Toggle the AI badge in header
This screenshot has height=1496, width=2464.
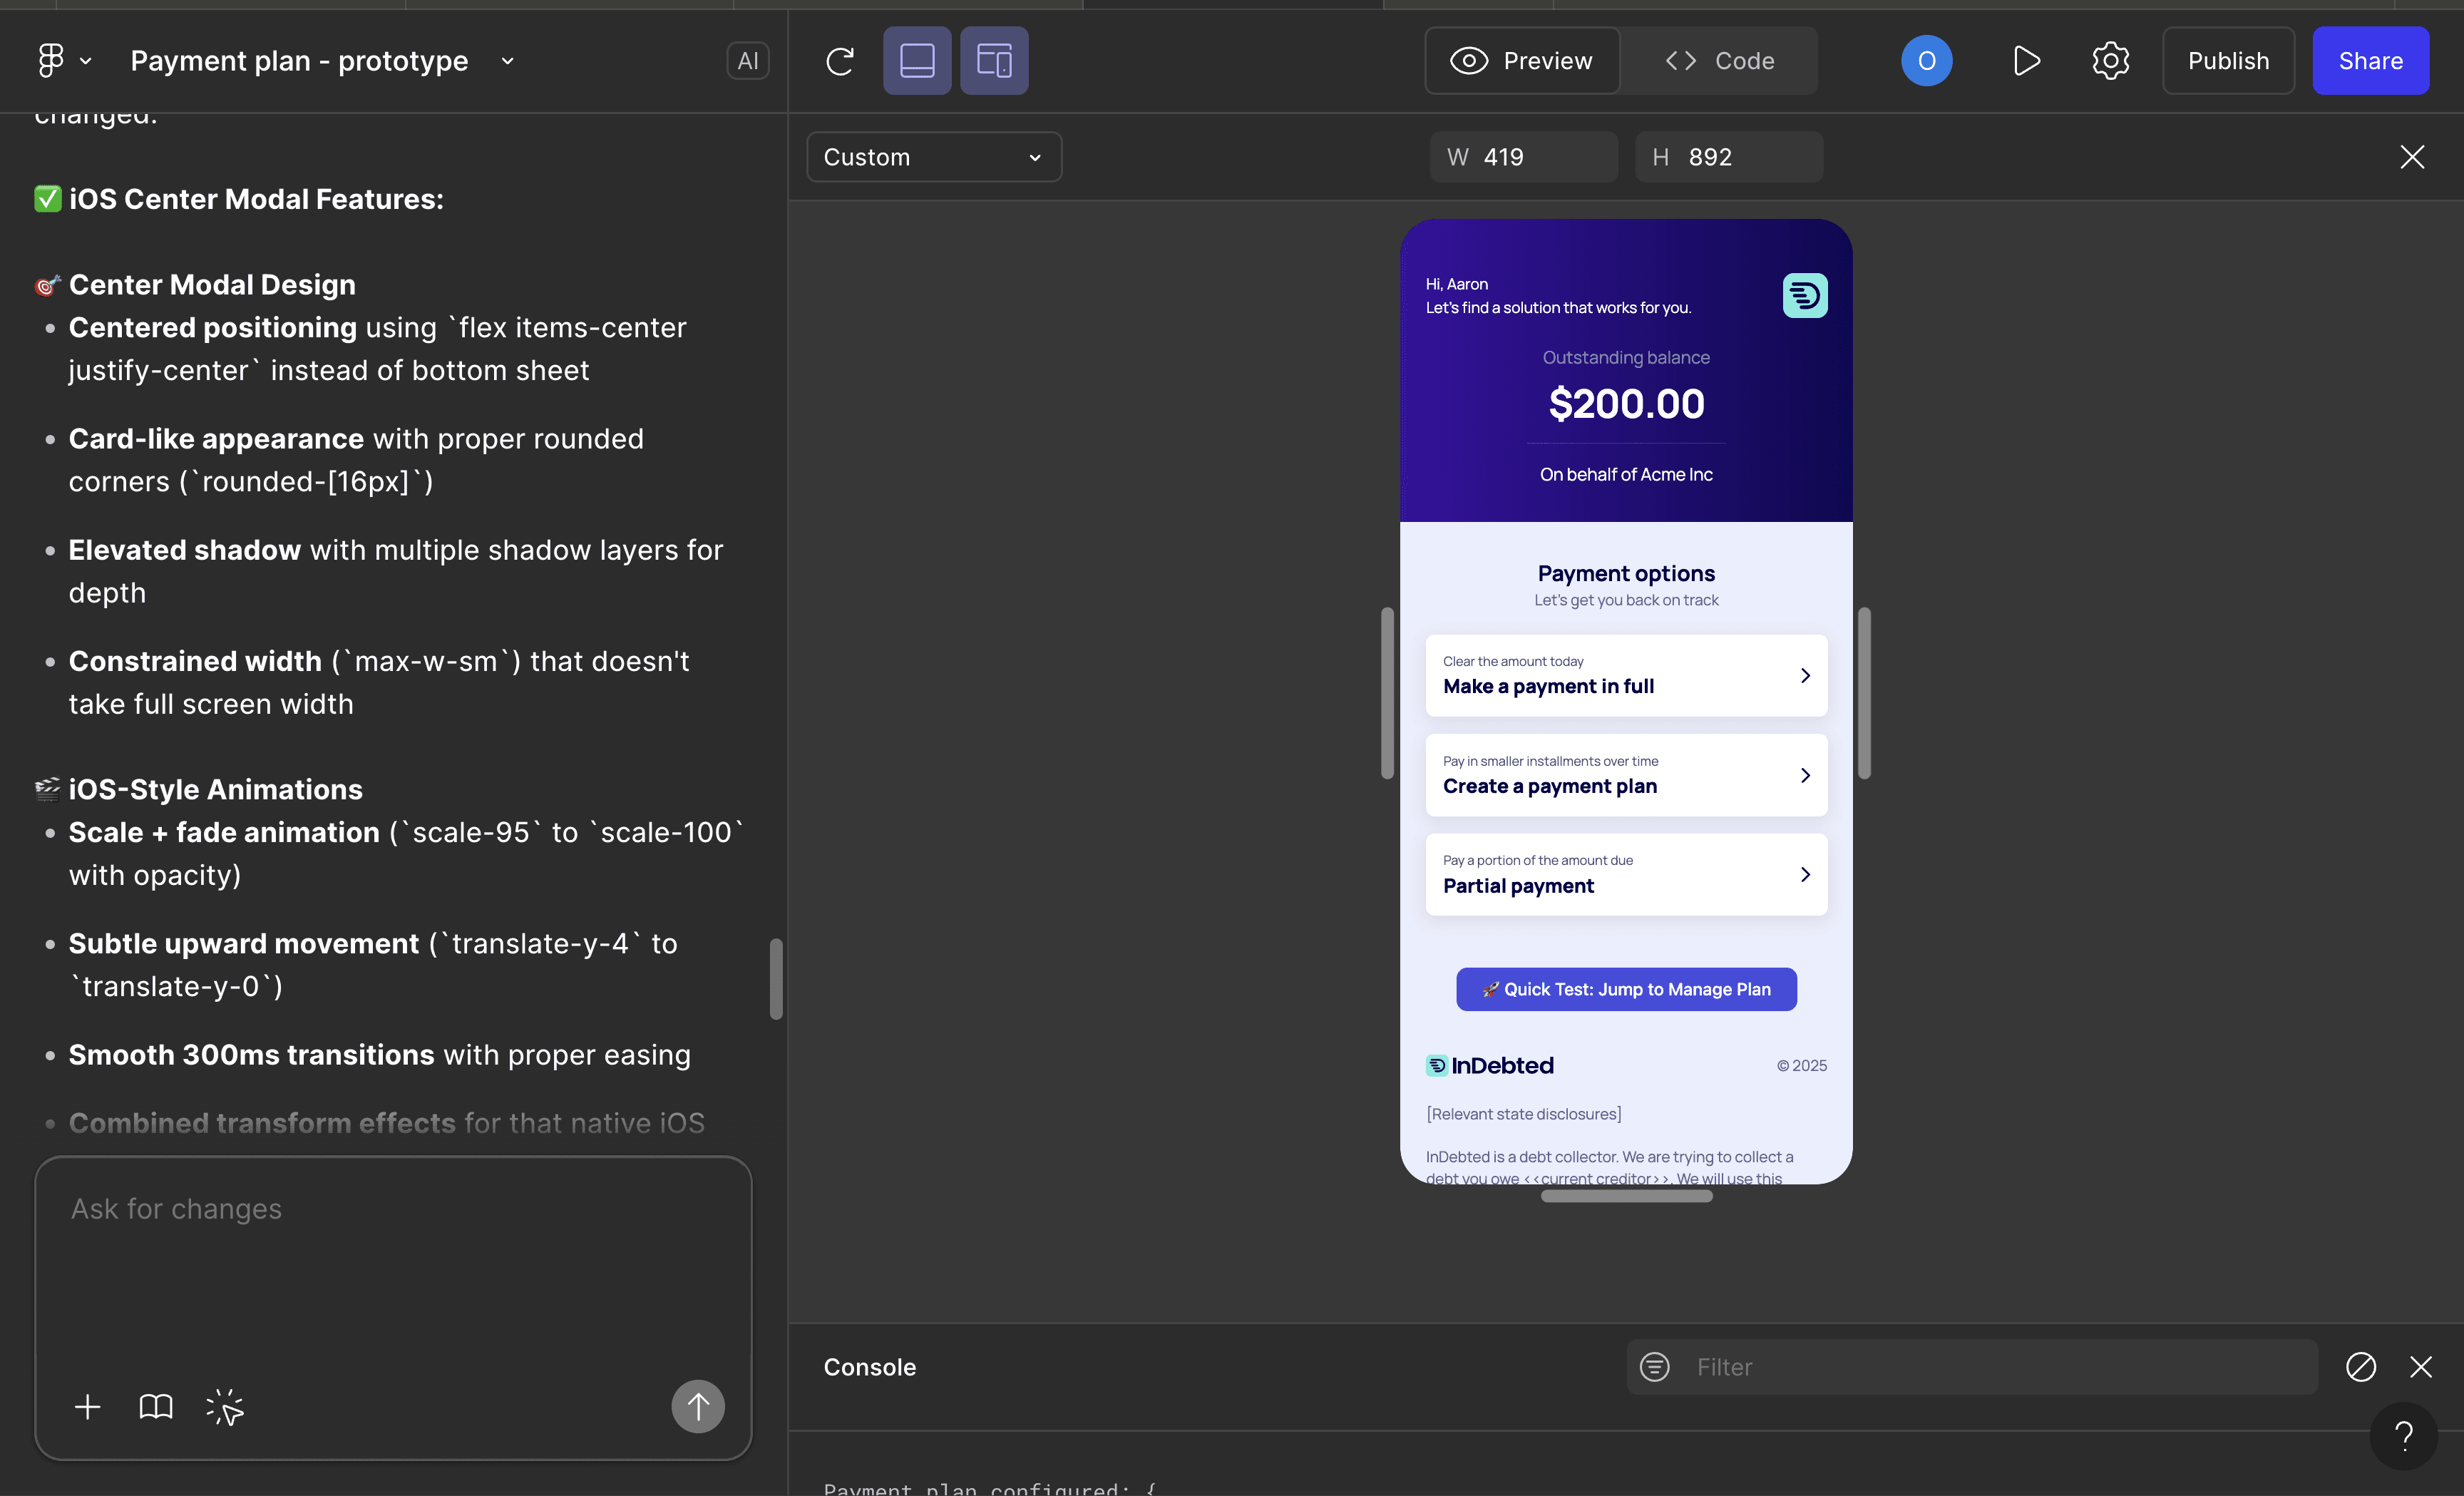747,61
